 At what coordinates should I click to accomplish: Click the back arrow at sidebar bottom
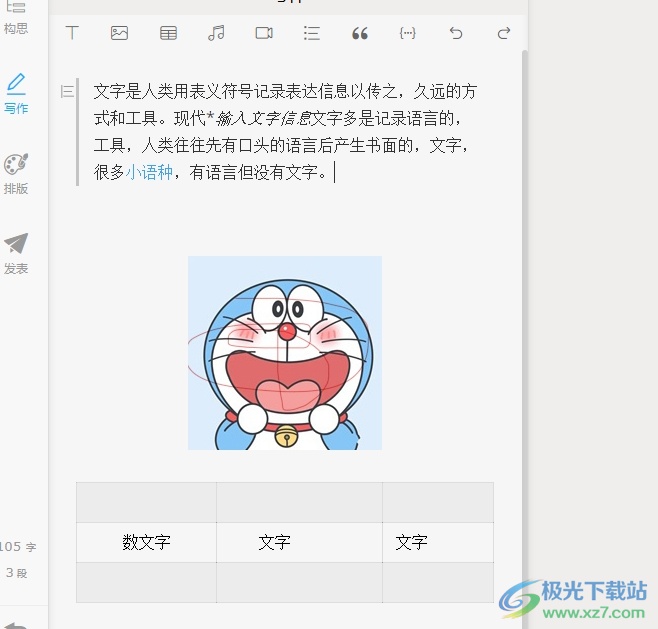[x=15, y=625]
